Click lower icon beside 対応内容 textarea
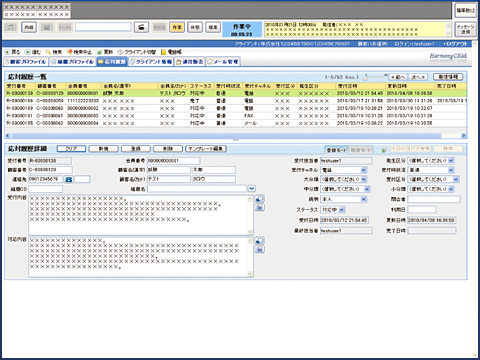Screen dimensions: 480x360 [x=260, y=249]
